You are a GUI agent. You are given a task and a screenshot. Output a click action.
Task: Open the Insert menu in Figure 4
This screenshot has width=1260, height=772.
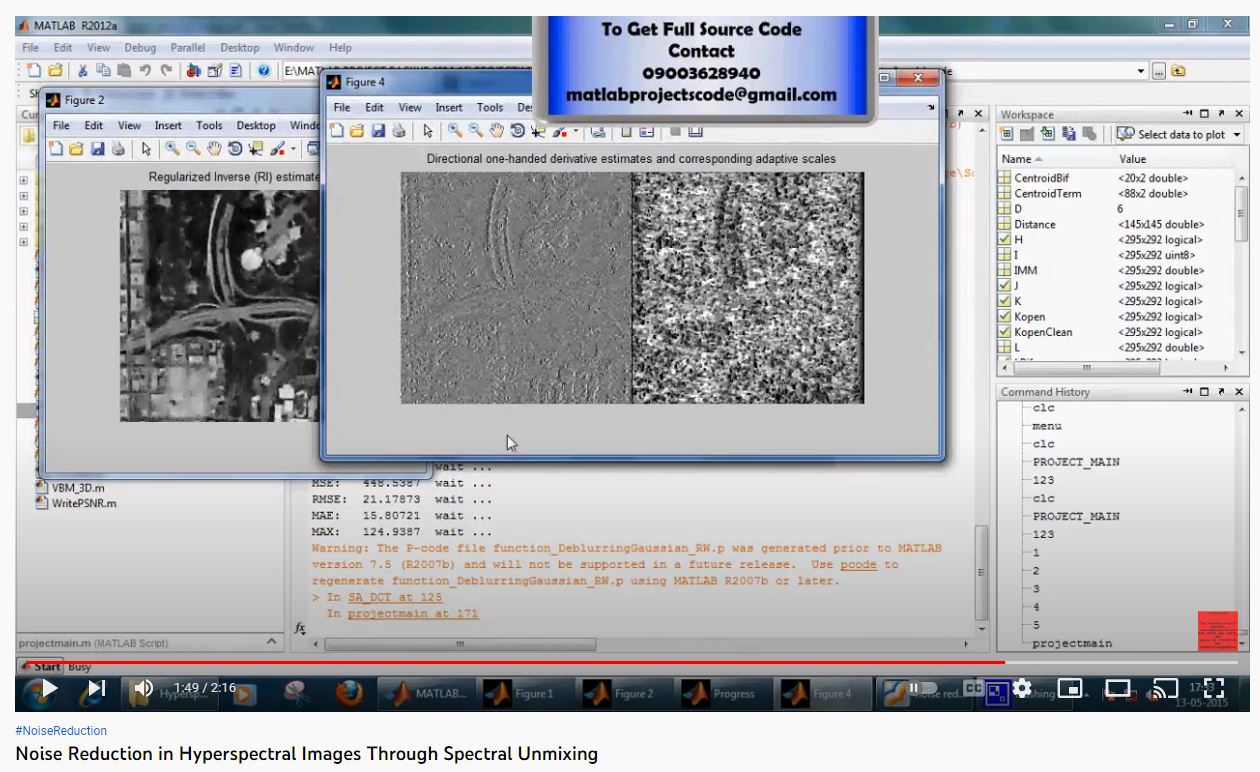tap(448, 107)
